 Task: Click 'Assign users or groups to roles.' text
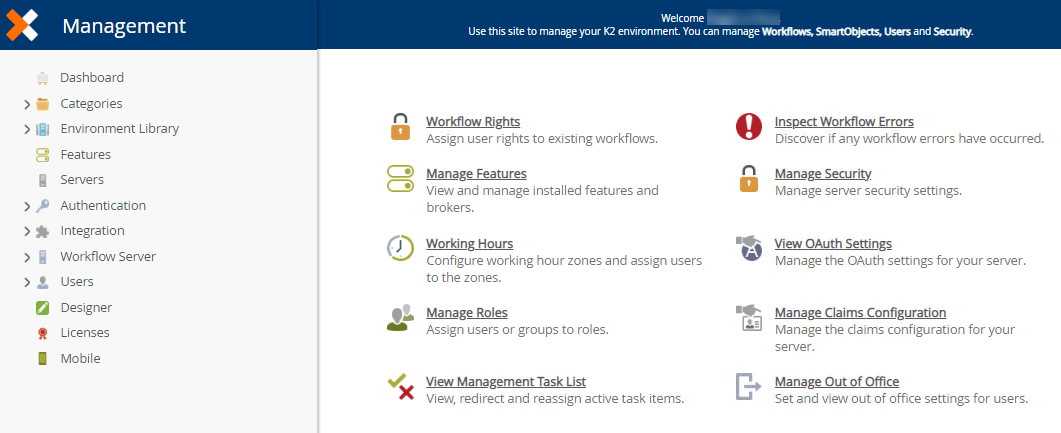click(518, 330)
